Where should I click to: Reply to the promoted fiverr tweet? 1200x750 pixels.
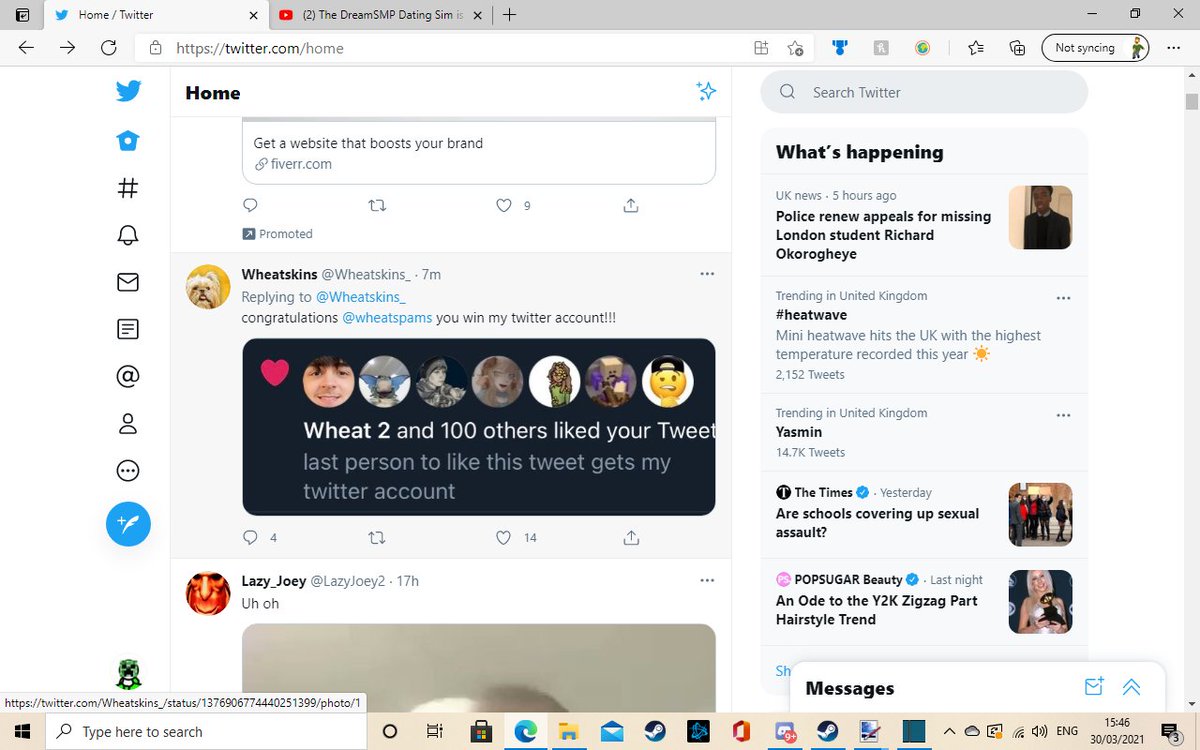tap(251, 205)
